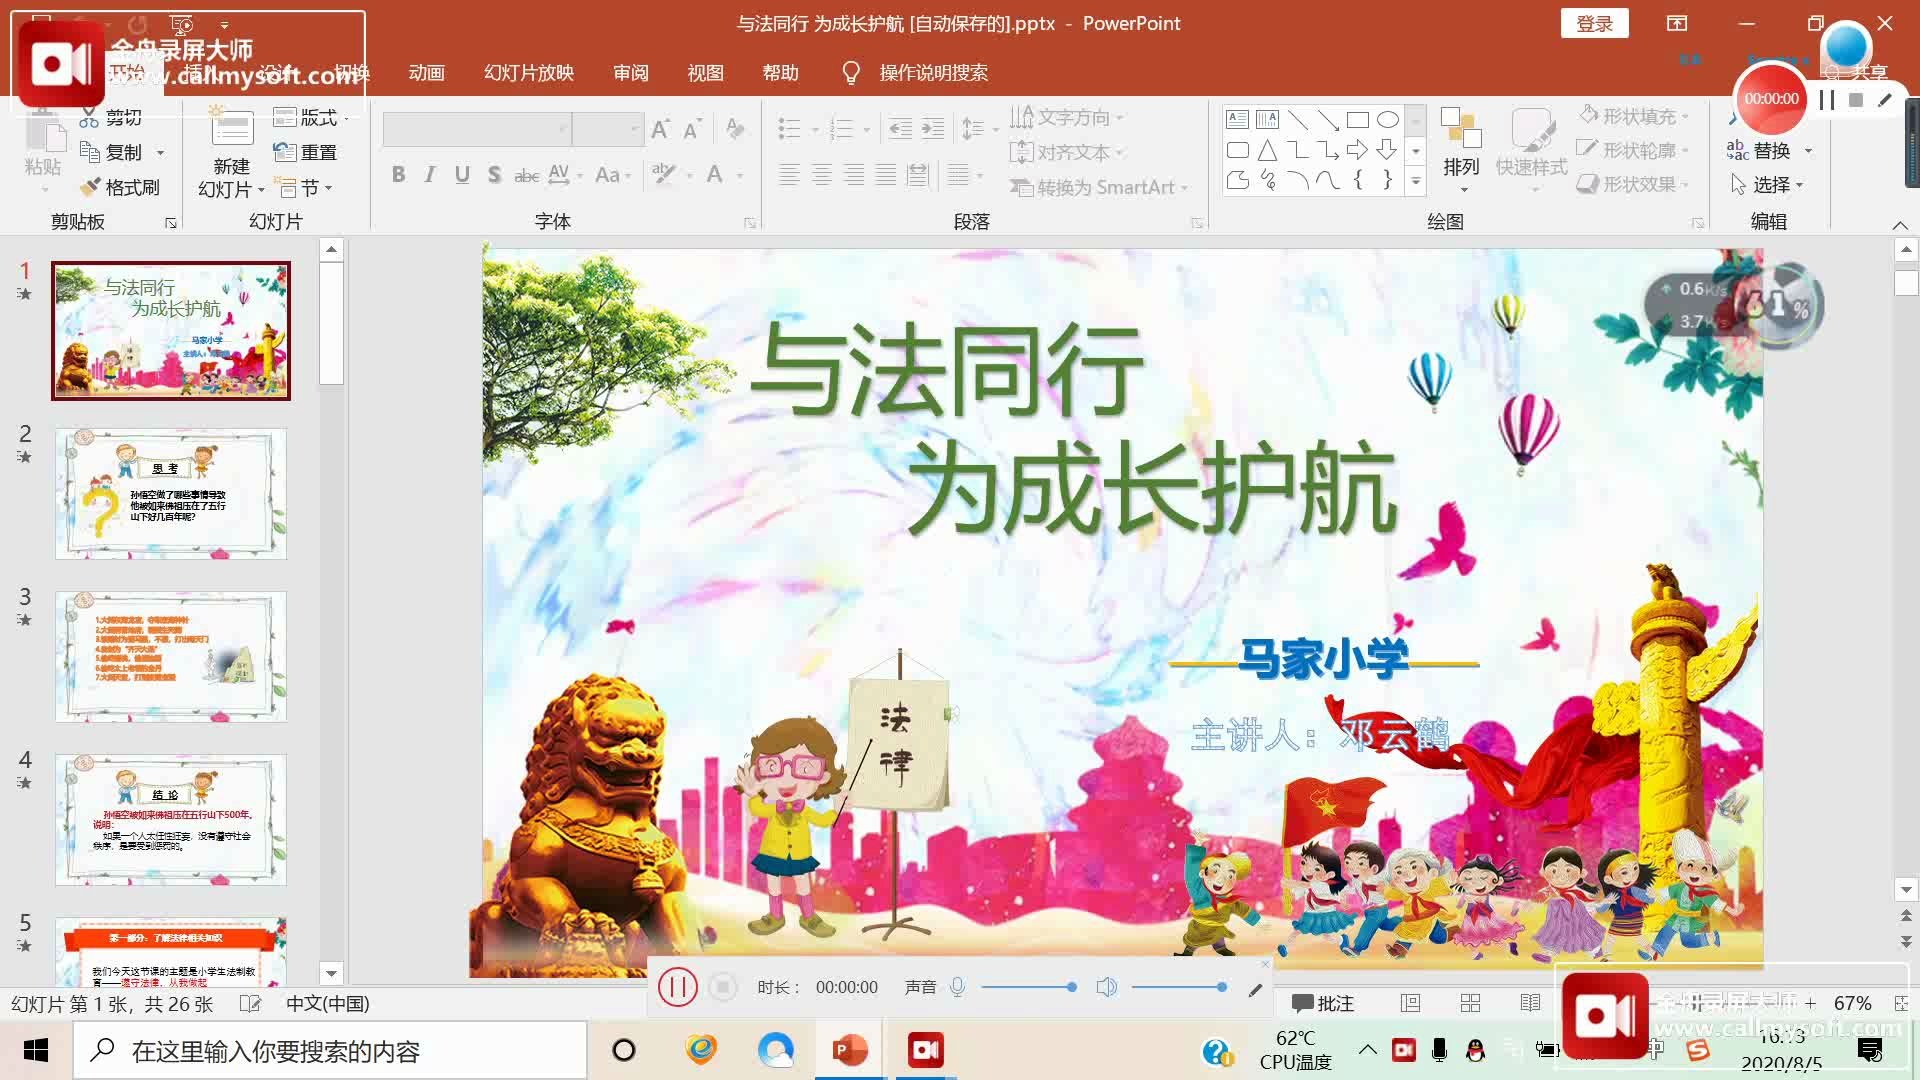
Task: Click the Notes/Comments status button
Action: click(x=1322, y=1003)
